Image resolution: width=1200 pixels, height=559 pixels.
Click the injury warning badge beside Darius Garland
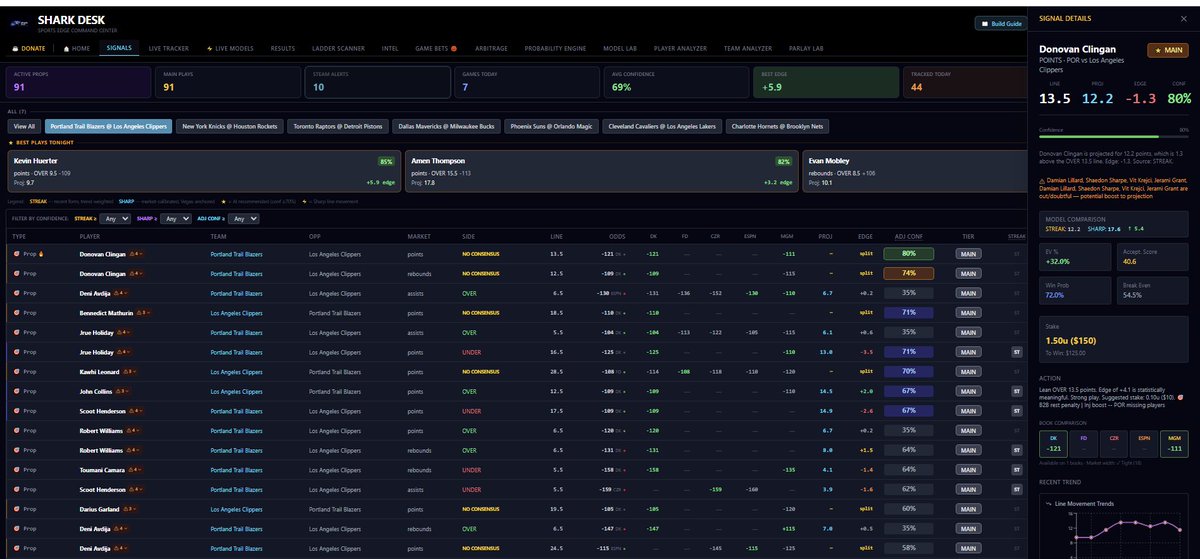[128, 508]
